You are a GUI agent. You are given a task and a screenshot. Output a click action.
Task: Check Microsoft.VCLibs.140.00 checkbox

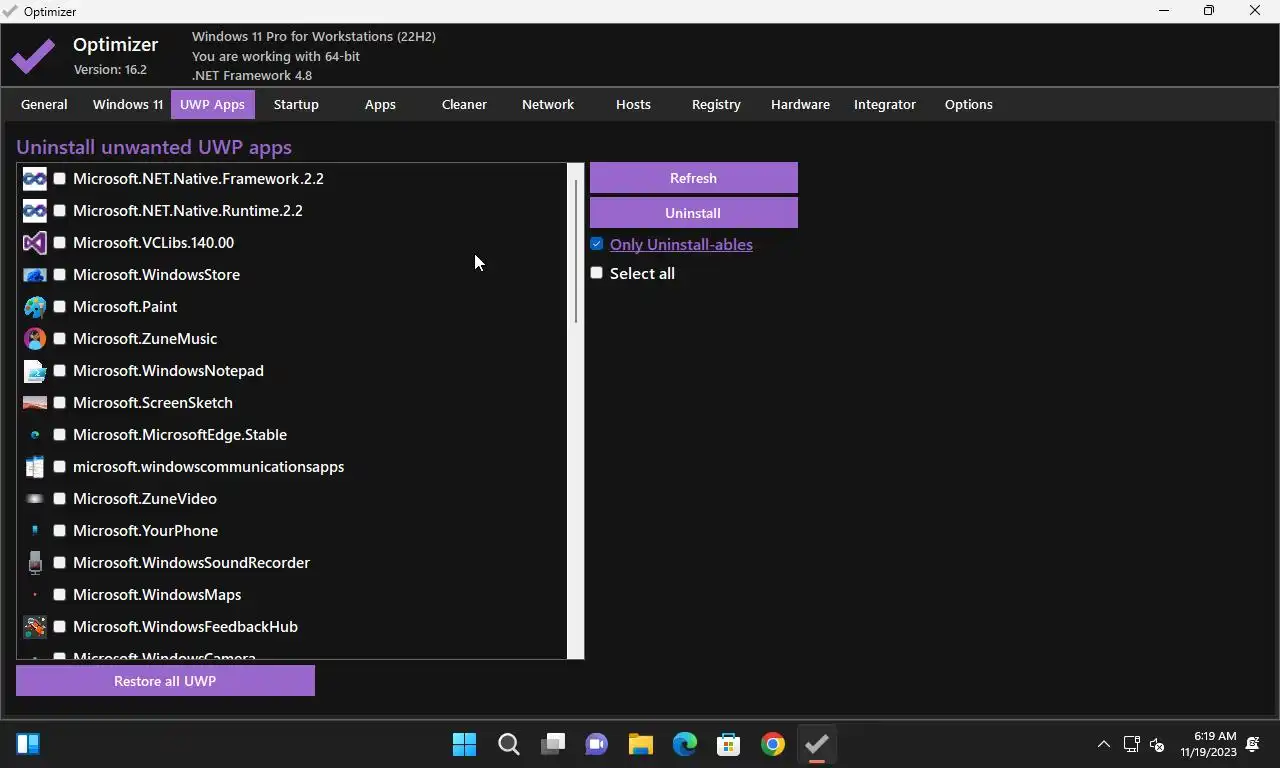[x=60, y=243]
